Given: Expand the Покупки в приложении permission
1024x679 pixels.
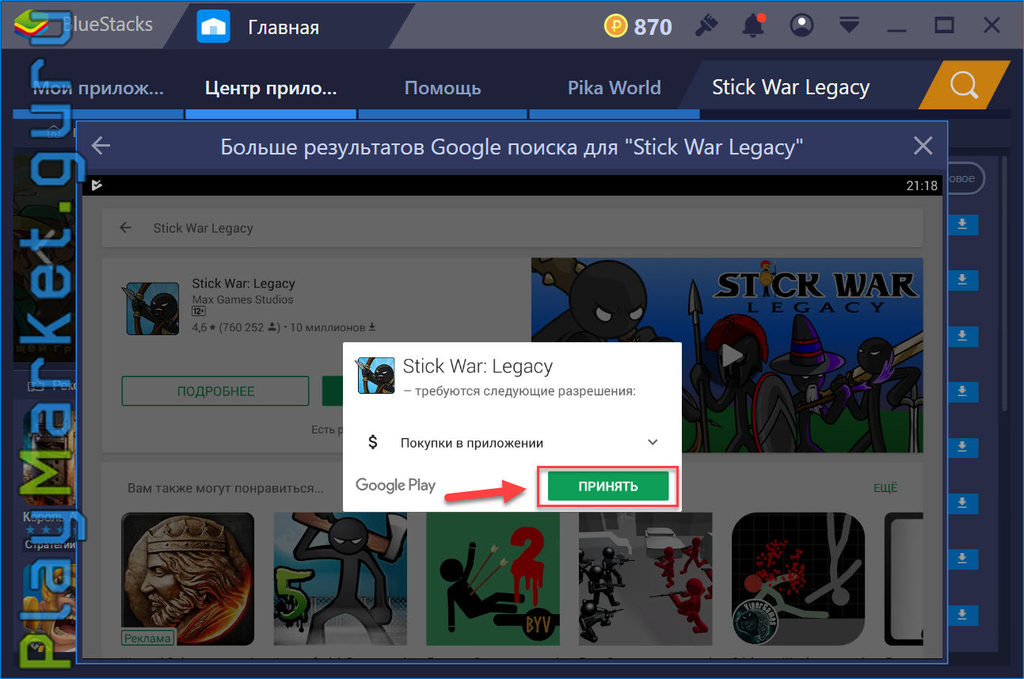Looking at the screenshot, I should [x=652, y=442].
